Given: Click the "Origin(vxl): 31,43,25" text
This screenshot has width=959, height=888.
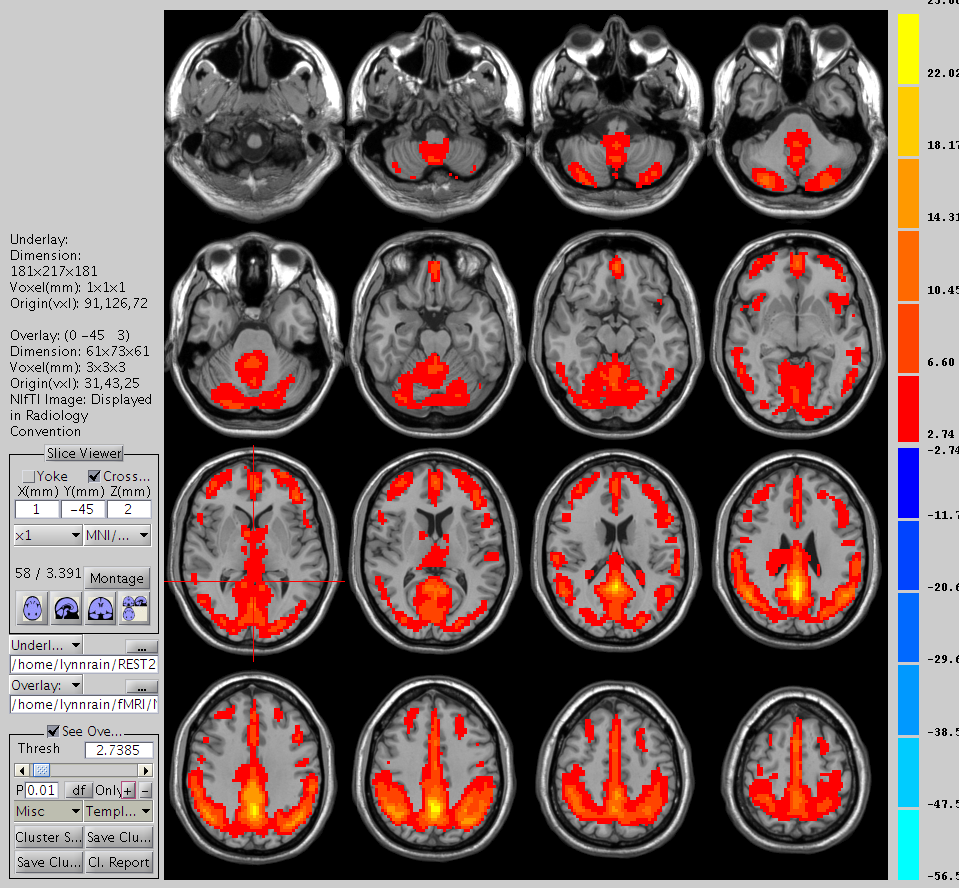Looking at the screenshot, I should (x=75, y=383).
